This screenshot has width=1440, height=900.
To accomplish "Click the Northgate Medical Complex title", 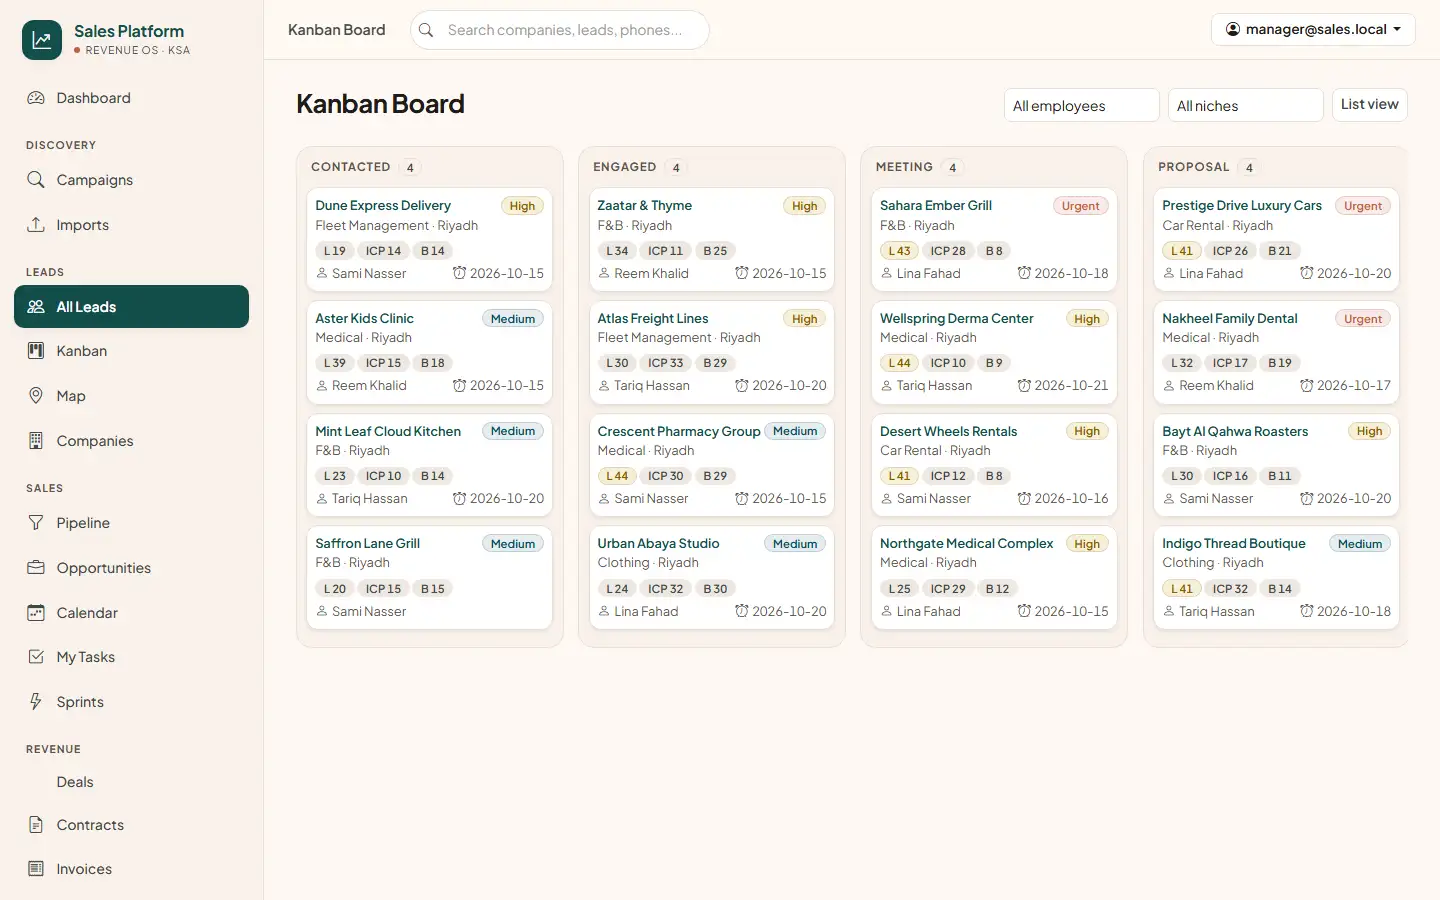I will 967,543.
